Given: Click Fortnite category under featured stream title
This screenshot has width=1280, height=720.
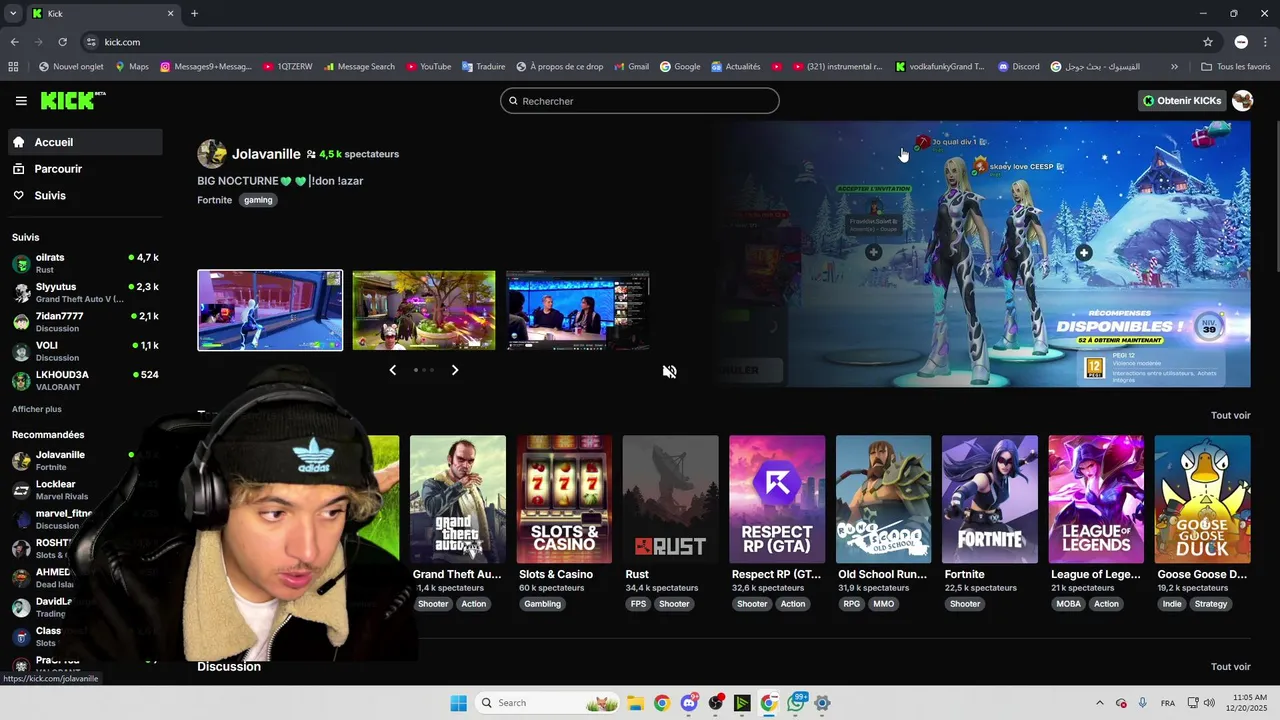Looking at the screenshot, I should pos(215,200).
